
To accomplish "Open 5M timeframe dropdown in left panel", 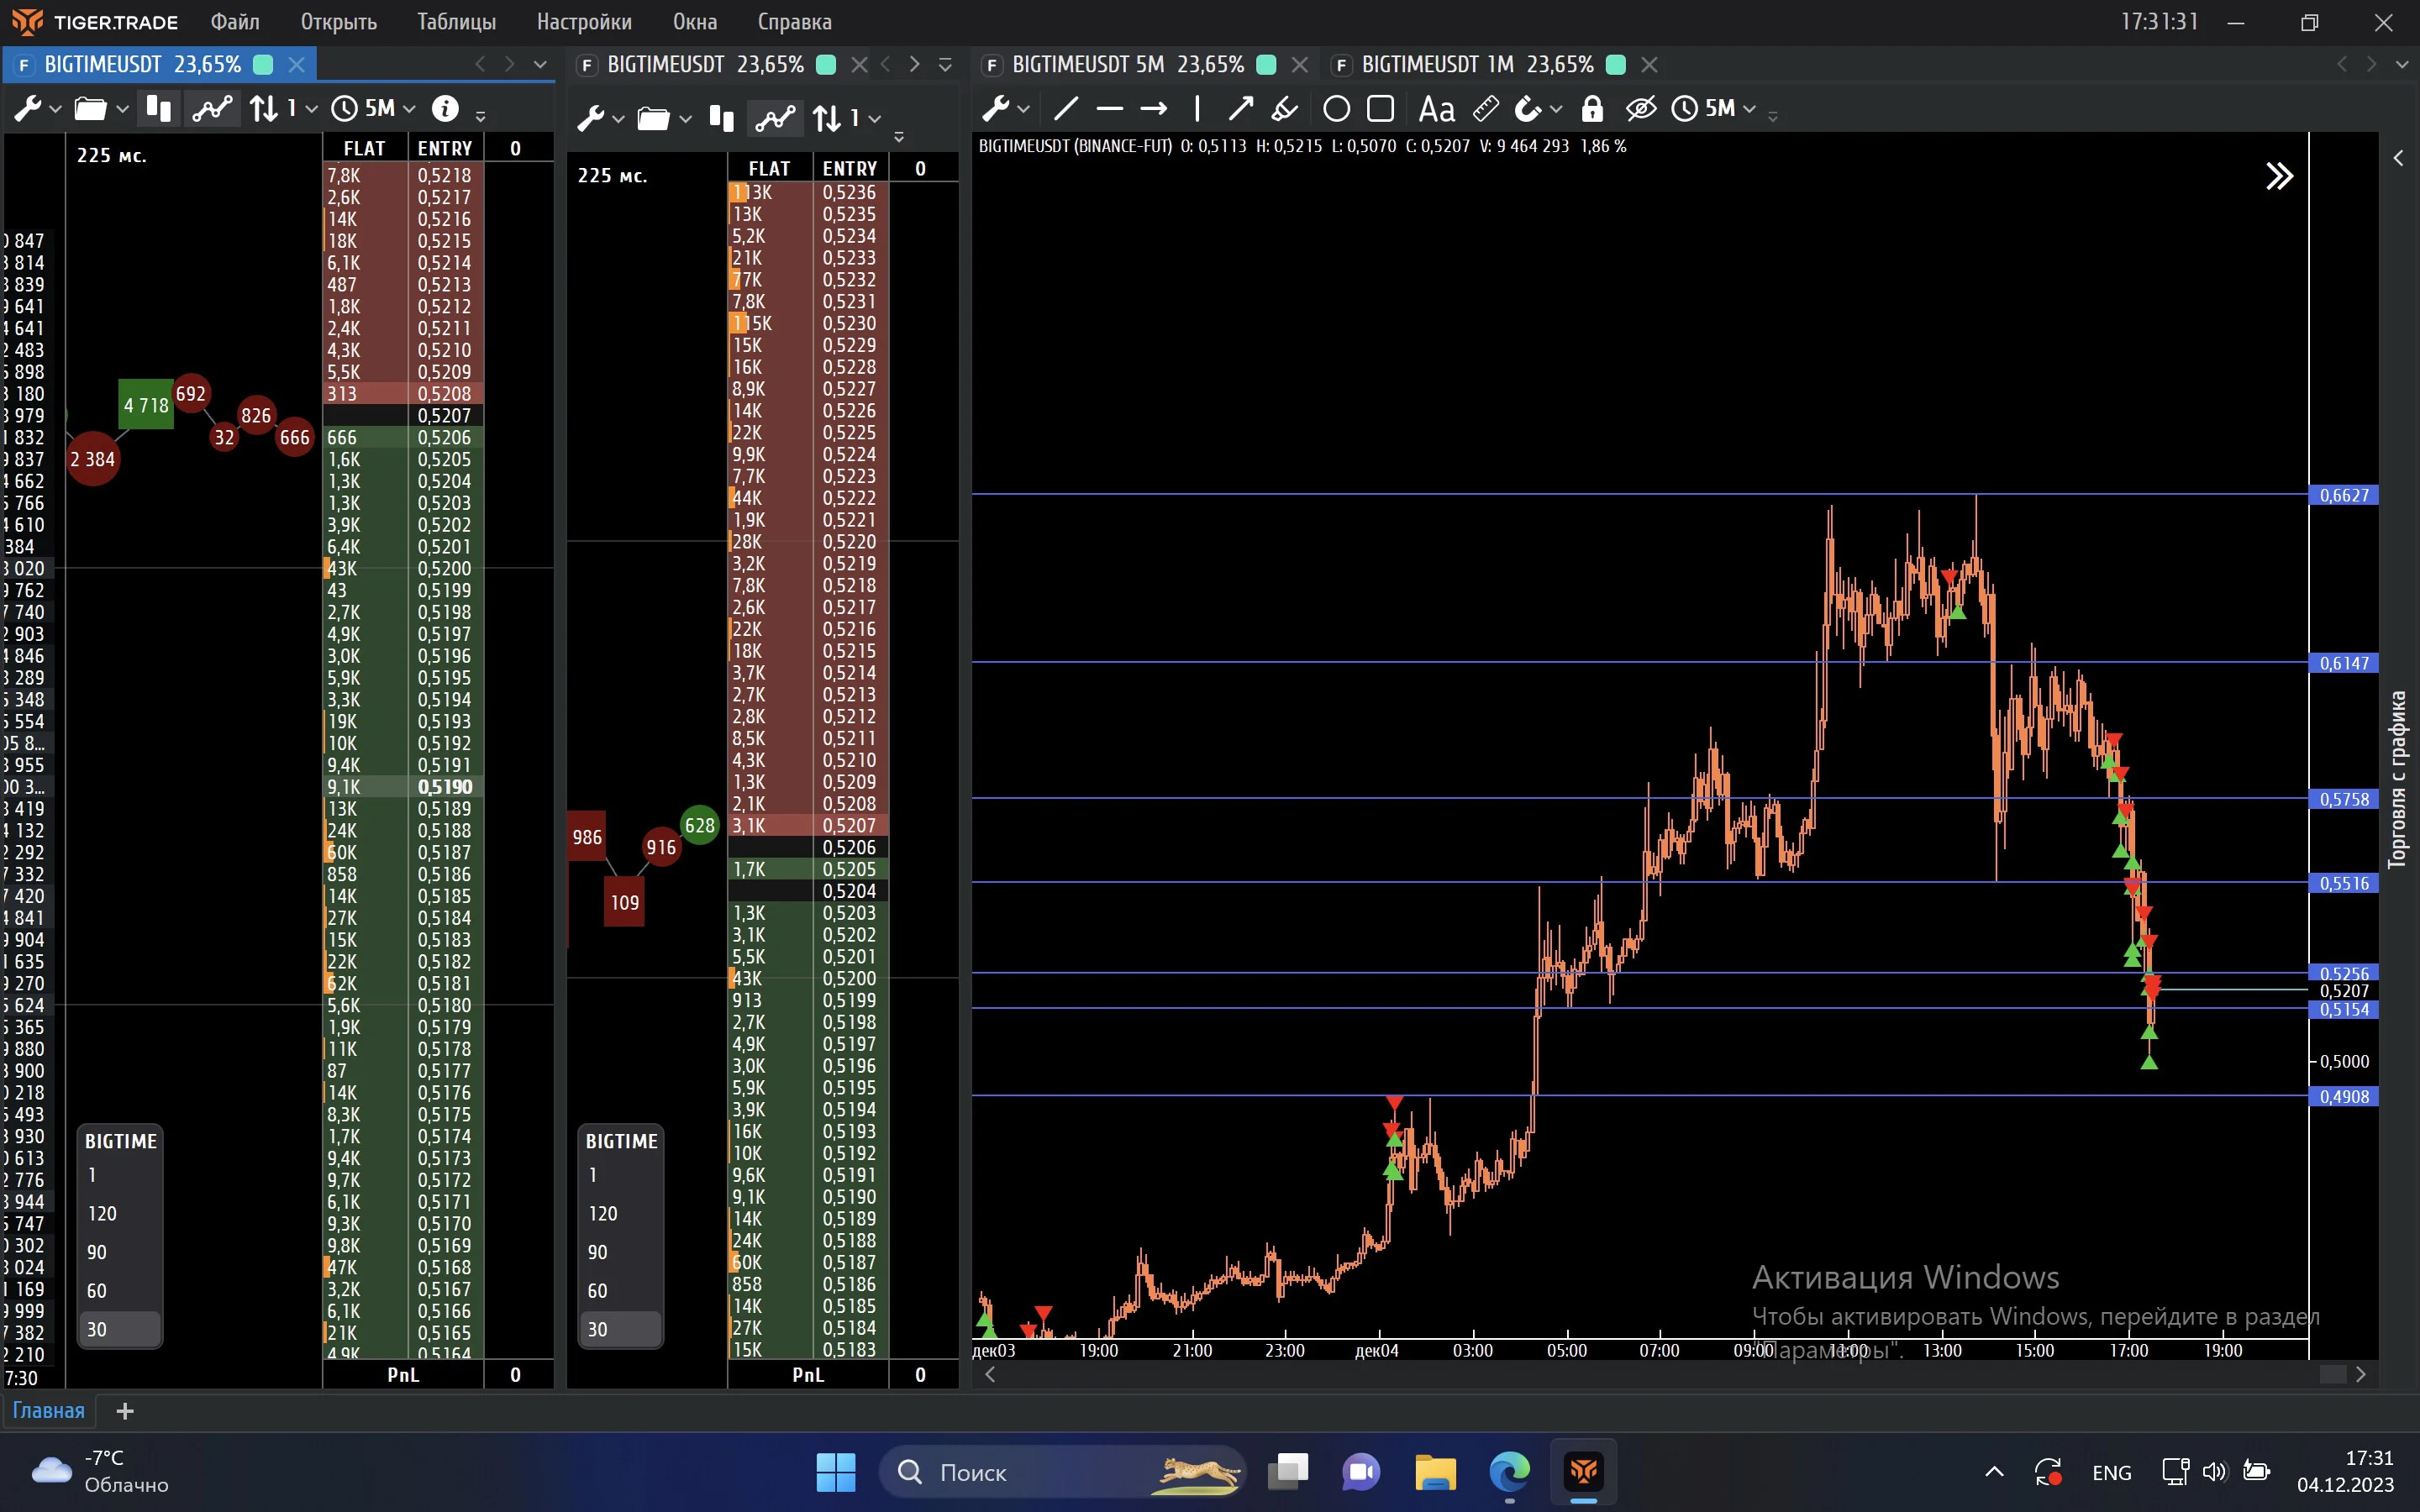I will click(372, 108).
